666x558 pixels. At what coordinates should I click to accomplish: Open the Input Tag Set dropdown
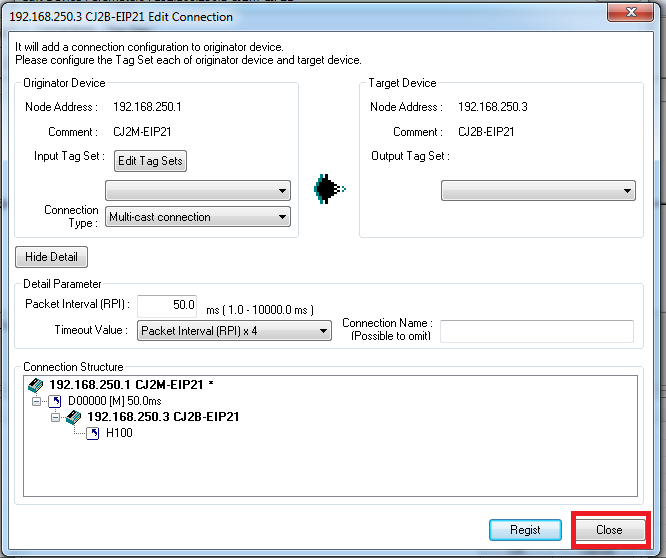(198, 191)
